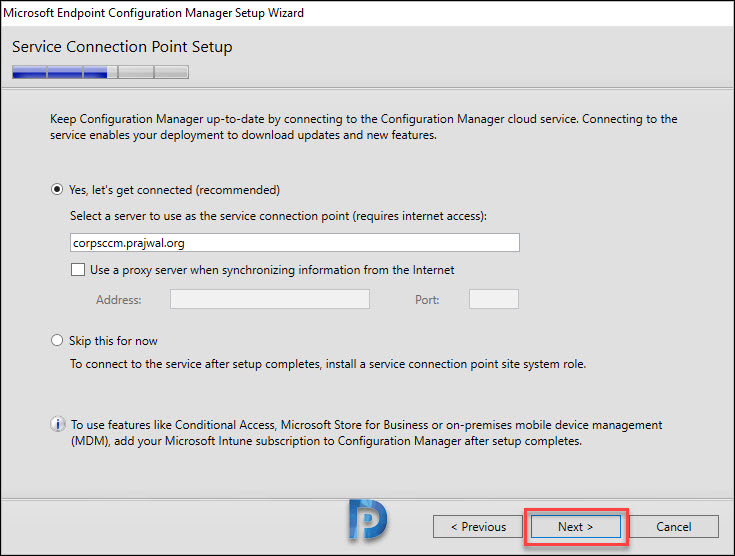
Task: Click the proxy Port text box
Action: pyautogui.click(x=494, y=299)
